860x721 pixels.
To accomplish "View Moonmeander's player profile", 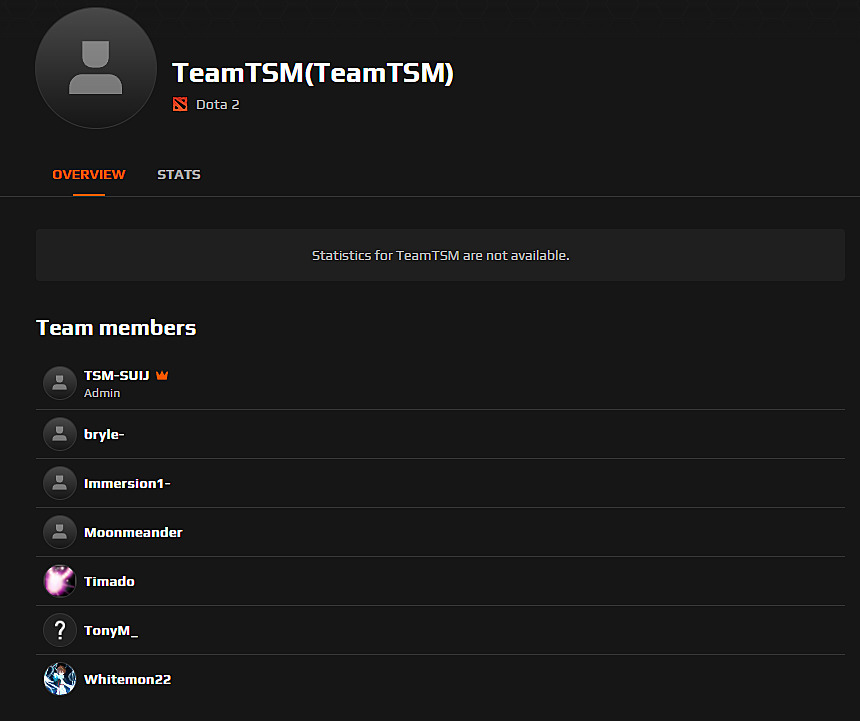I will coord(133,532).
